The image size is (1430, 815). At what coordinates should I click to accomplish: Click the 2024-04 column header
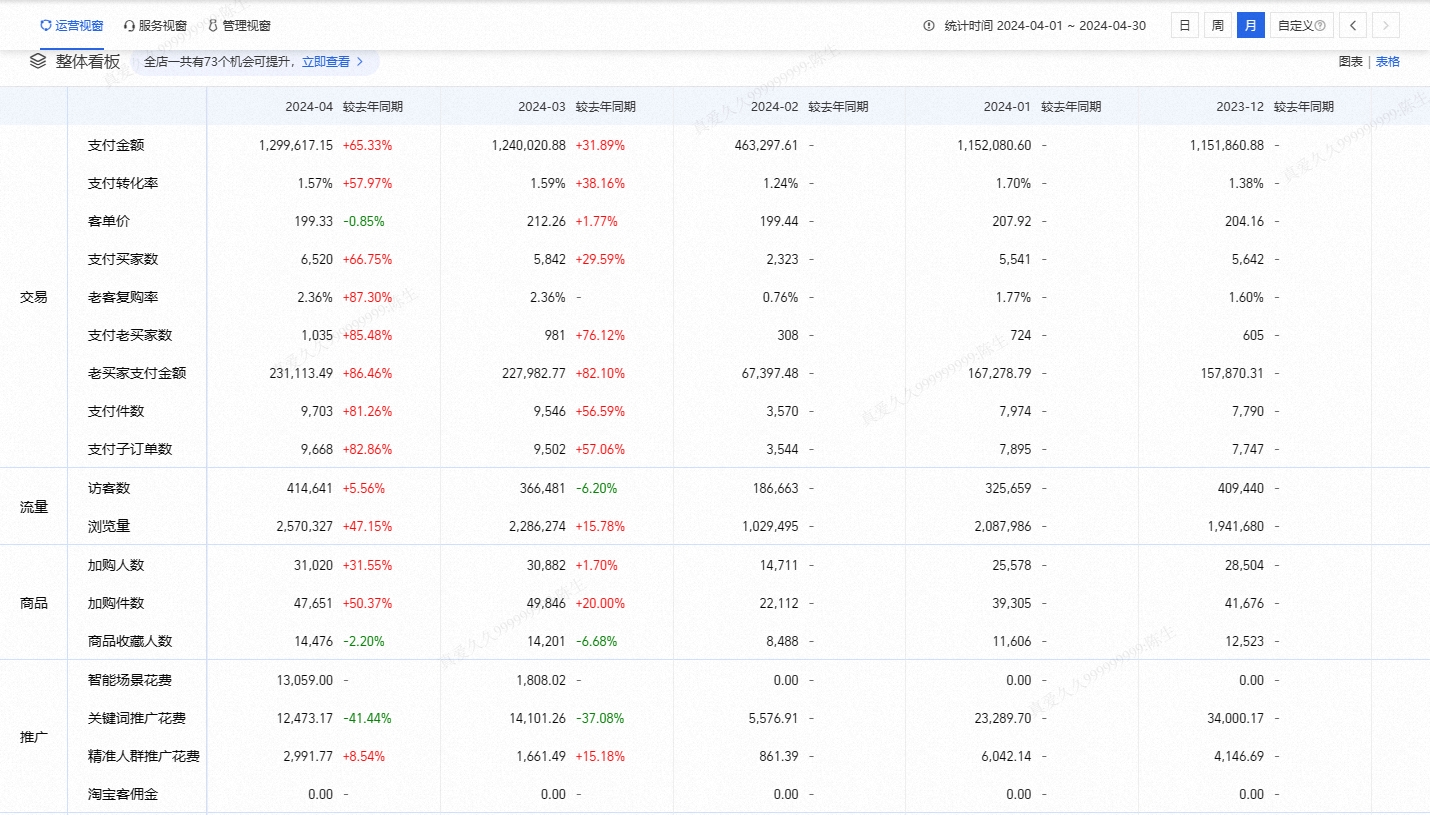point(308,107)
